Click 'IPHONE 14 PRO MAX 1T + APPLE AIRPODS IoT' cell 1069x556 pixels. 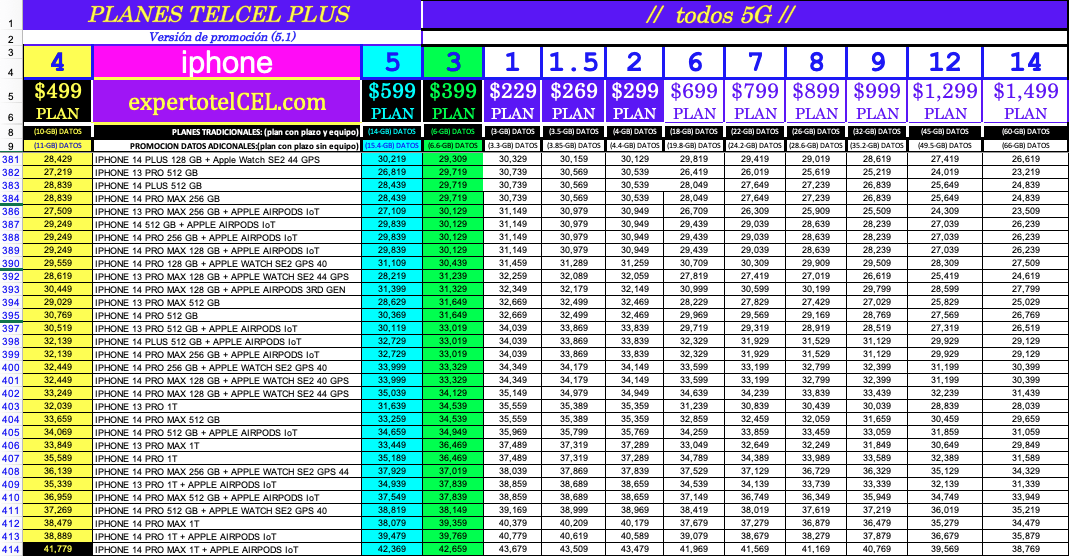[x=226, y=549]
